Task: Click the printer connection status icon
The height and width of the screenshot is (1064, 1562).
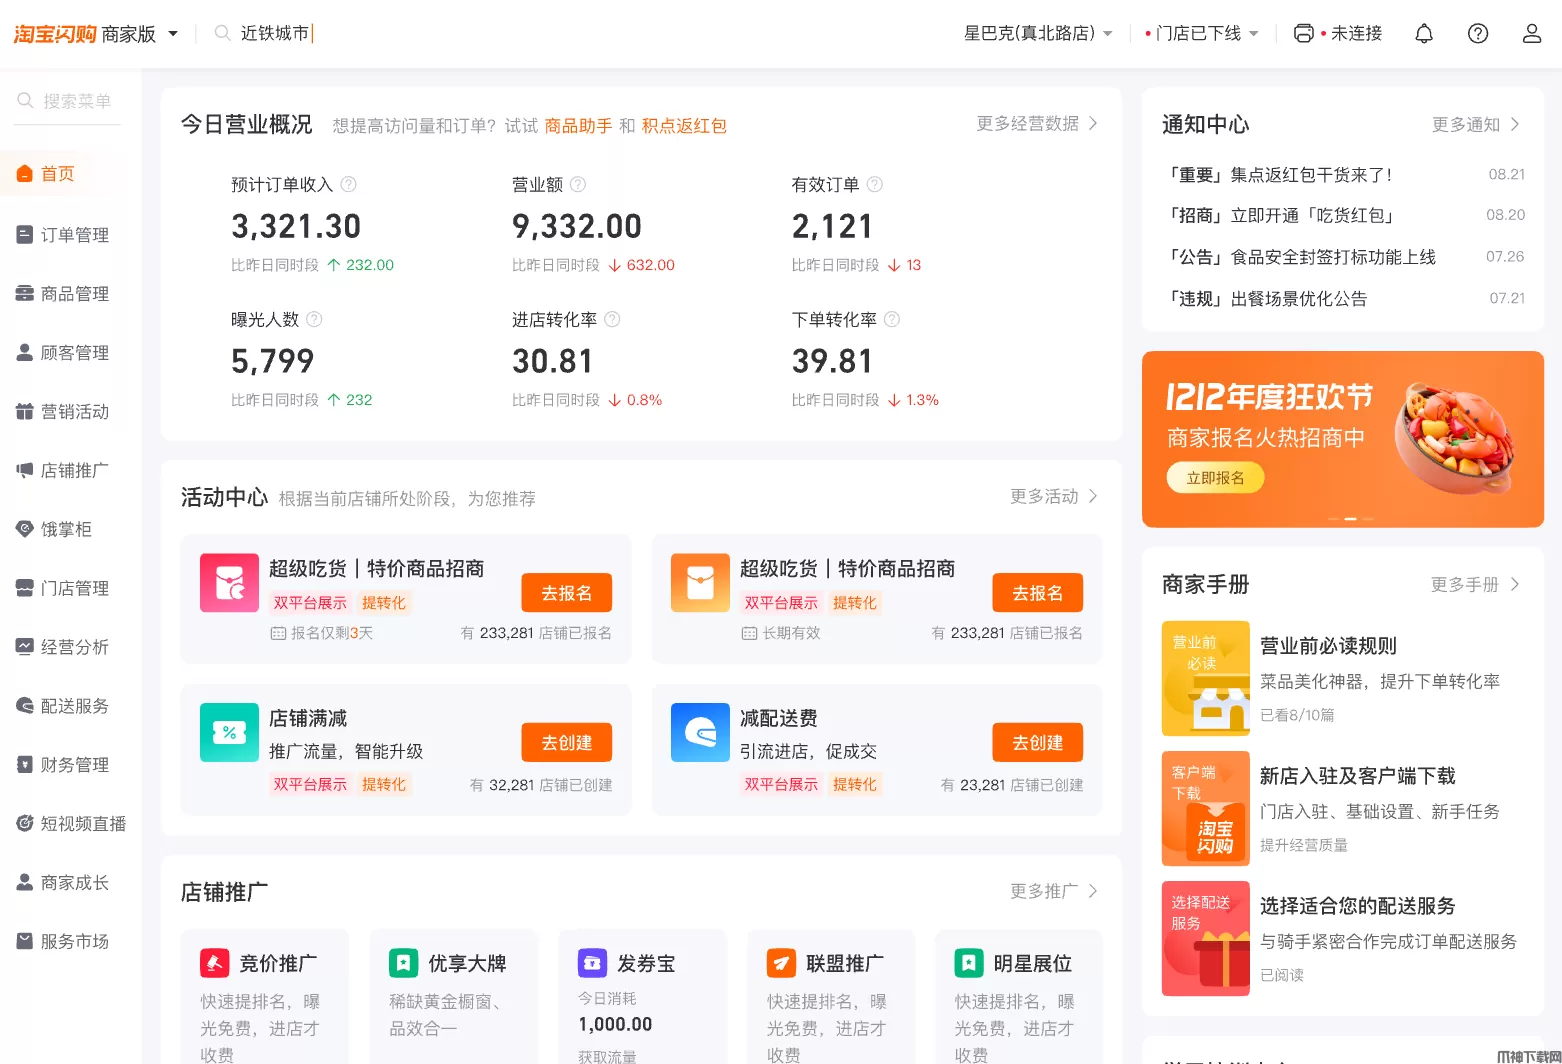Action: coord(1303,34)
